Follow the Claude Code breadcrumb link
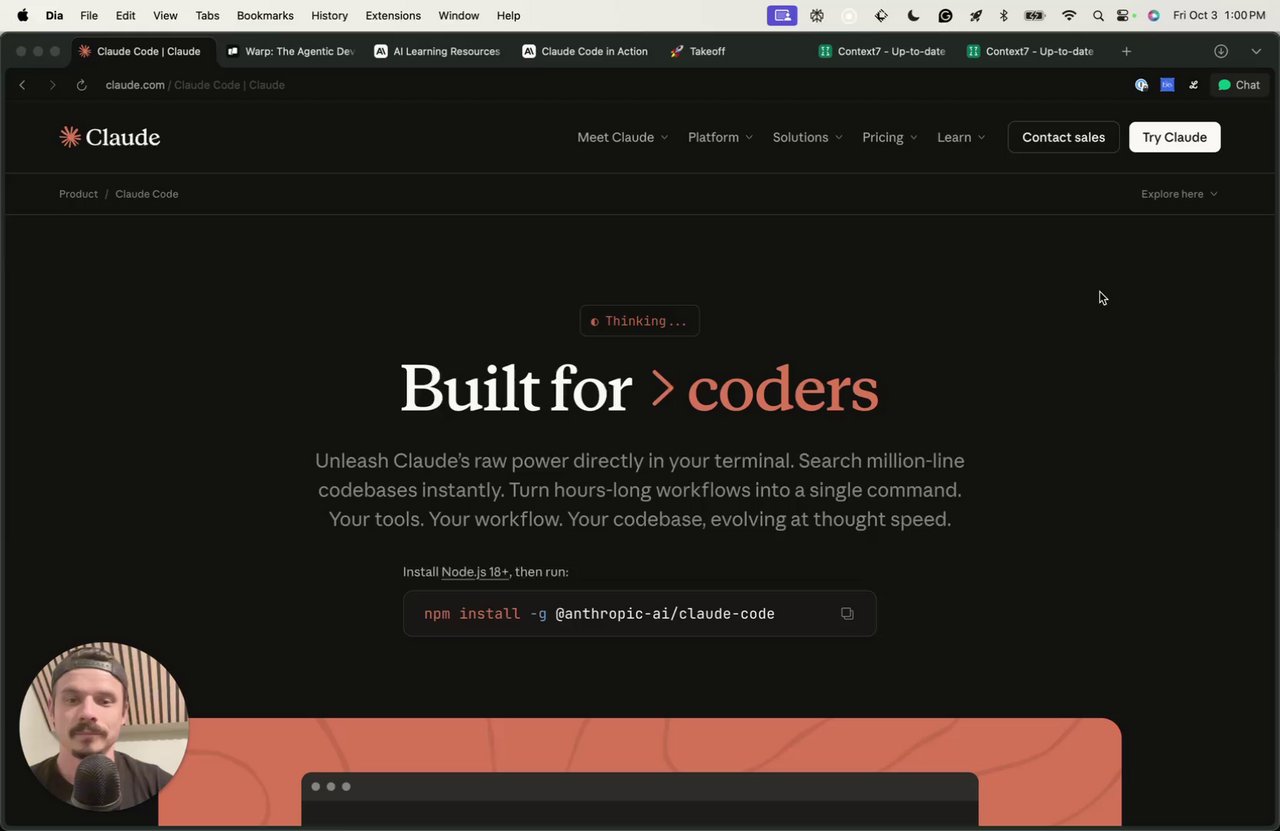 click(147, 194)
